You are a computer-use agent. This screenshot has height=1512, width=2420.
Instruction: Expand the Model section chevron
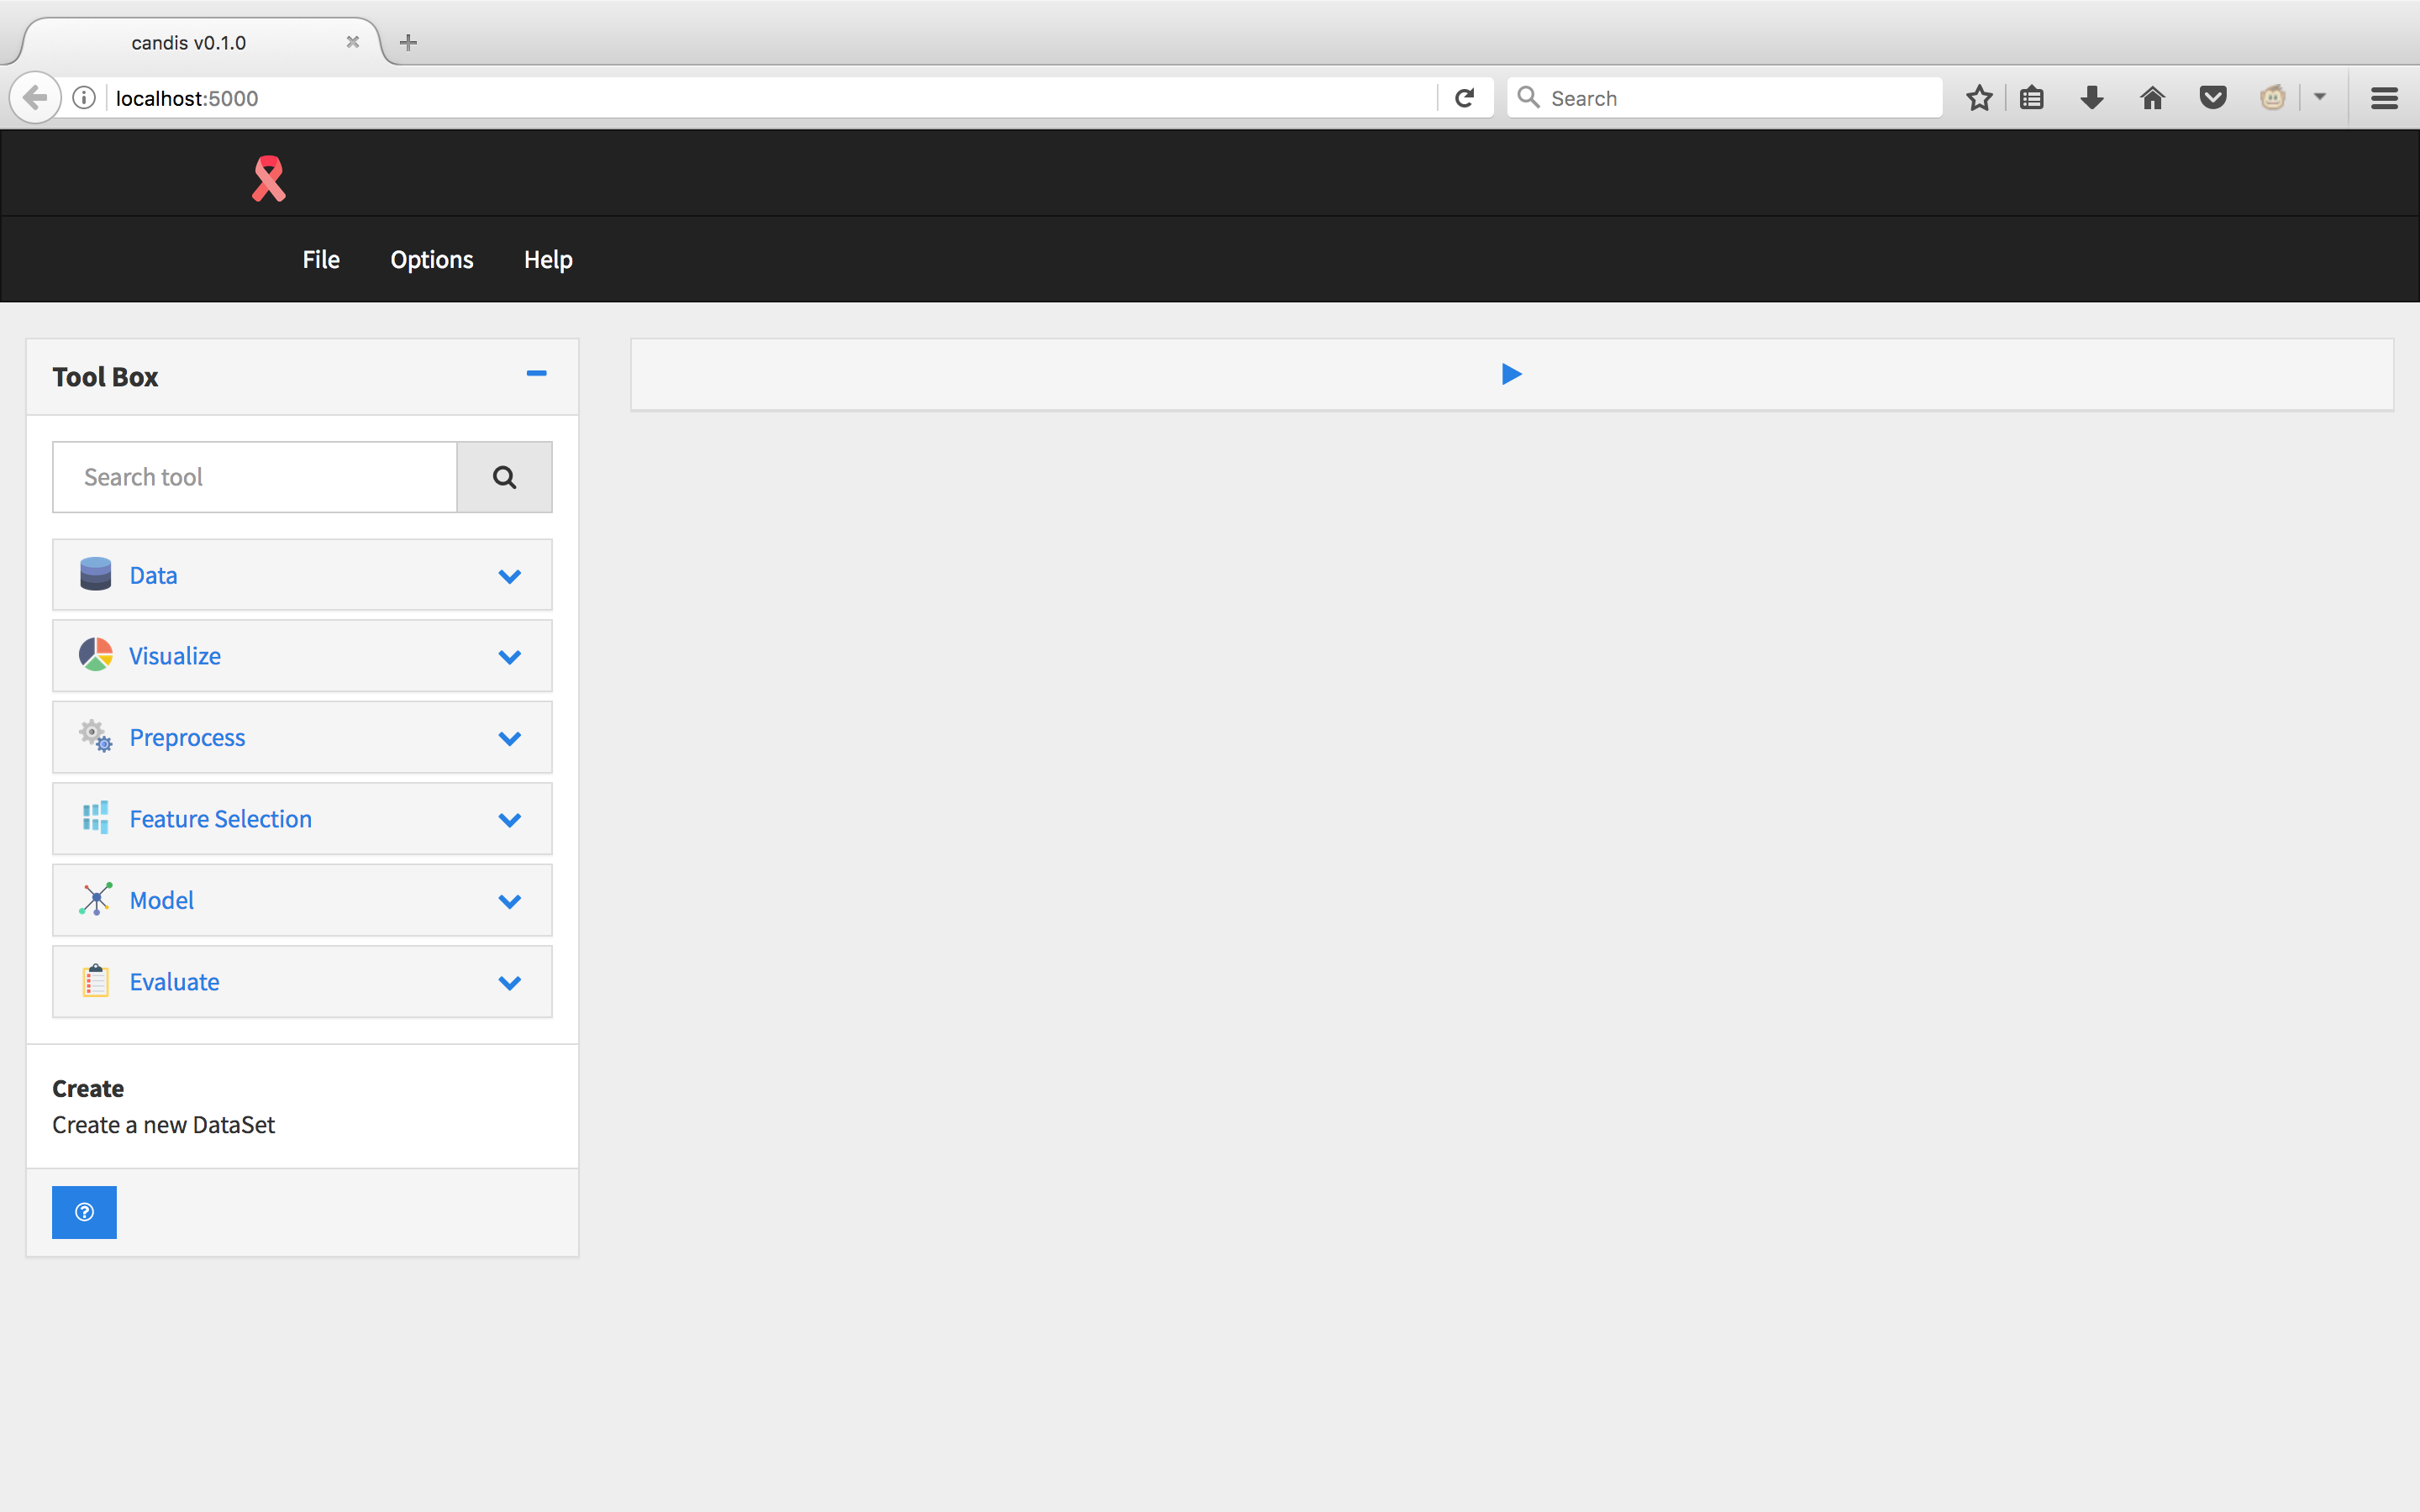click(x=510, y=901)
